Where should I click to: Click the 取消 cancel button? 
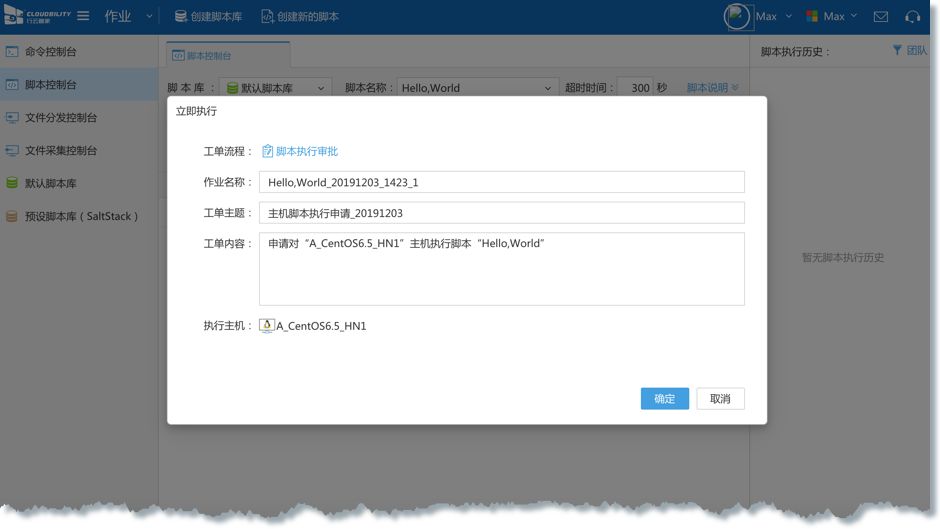click(720, 399)
